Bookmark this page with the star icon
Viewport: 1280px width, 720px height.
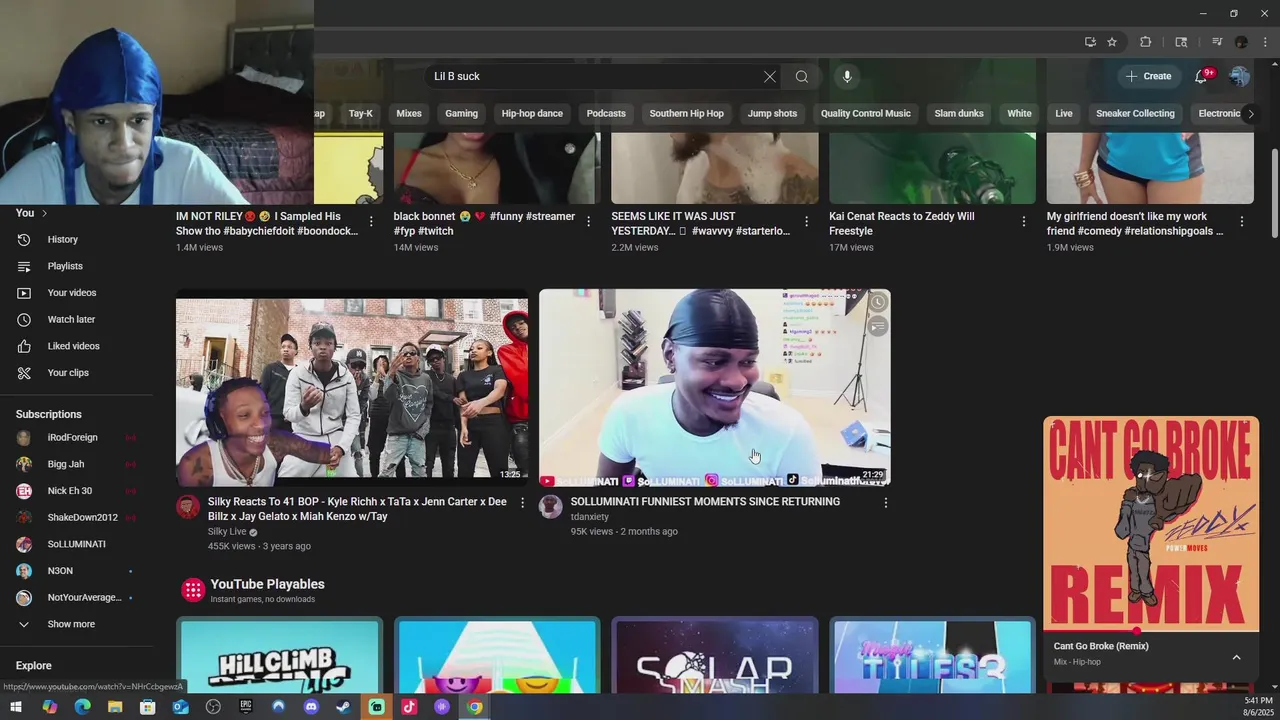pos(1112,42)
